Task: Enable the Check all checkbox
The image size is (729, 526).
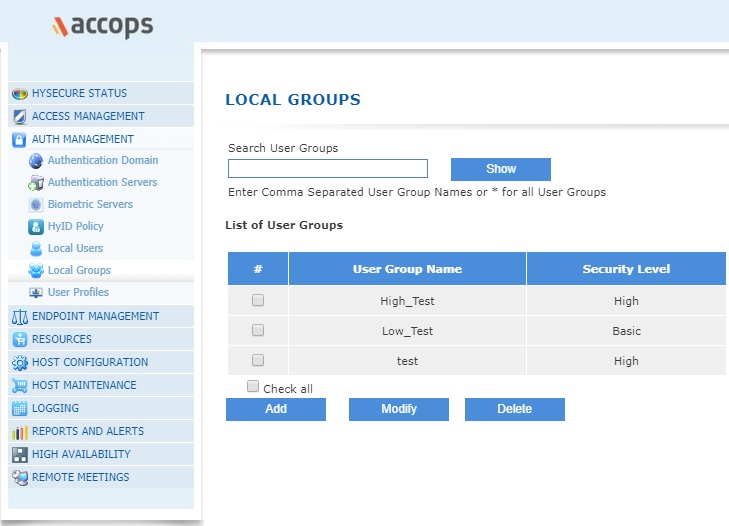Action: [252, 386]
